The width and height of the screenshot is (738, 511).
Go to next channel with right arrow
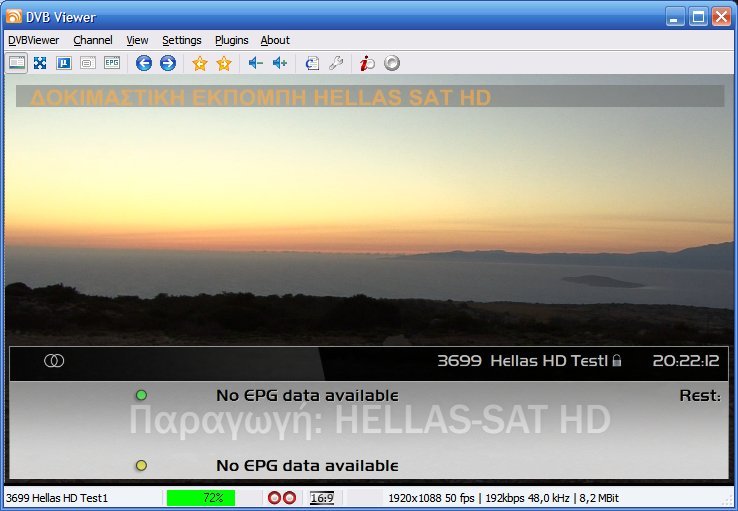168,63
